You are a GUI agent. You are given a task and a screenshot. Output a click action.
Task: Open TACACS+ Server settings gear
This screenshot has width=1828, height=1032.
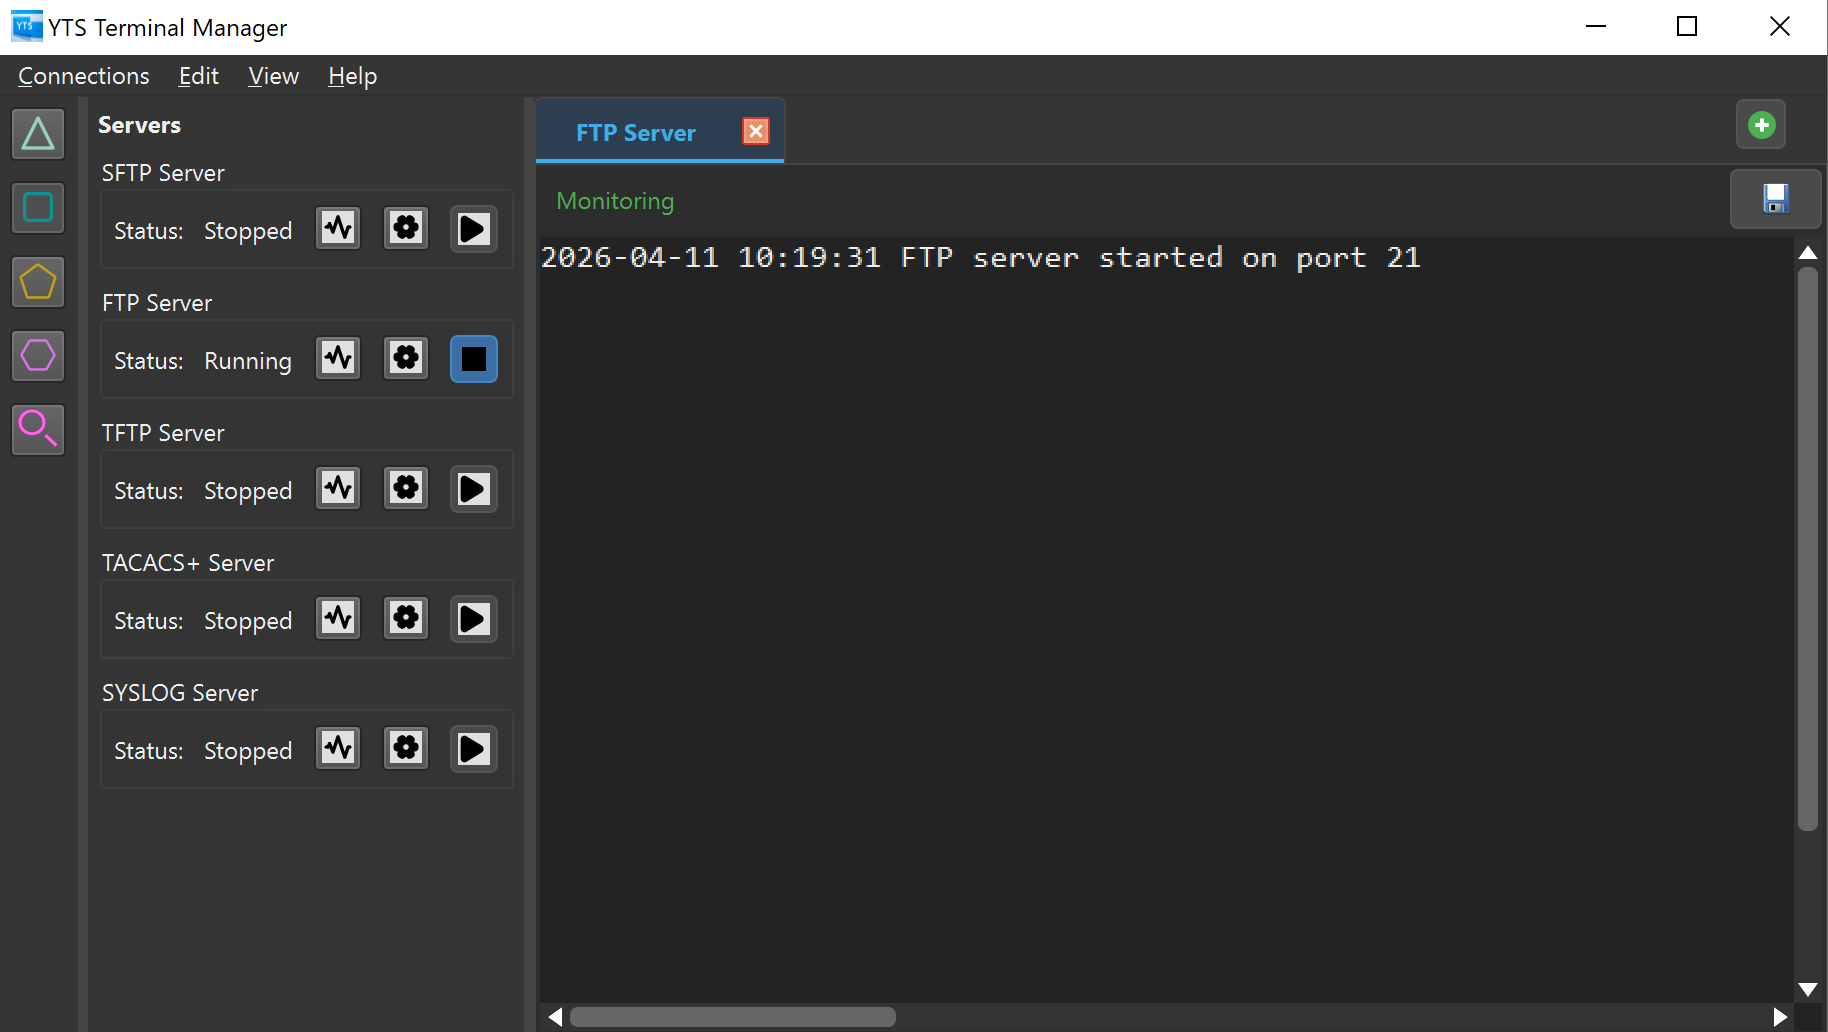[x=405, y=618]
